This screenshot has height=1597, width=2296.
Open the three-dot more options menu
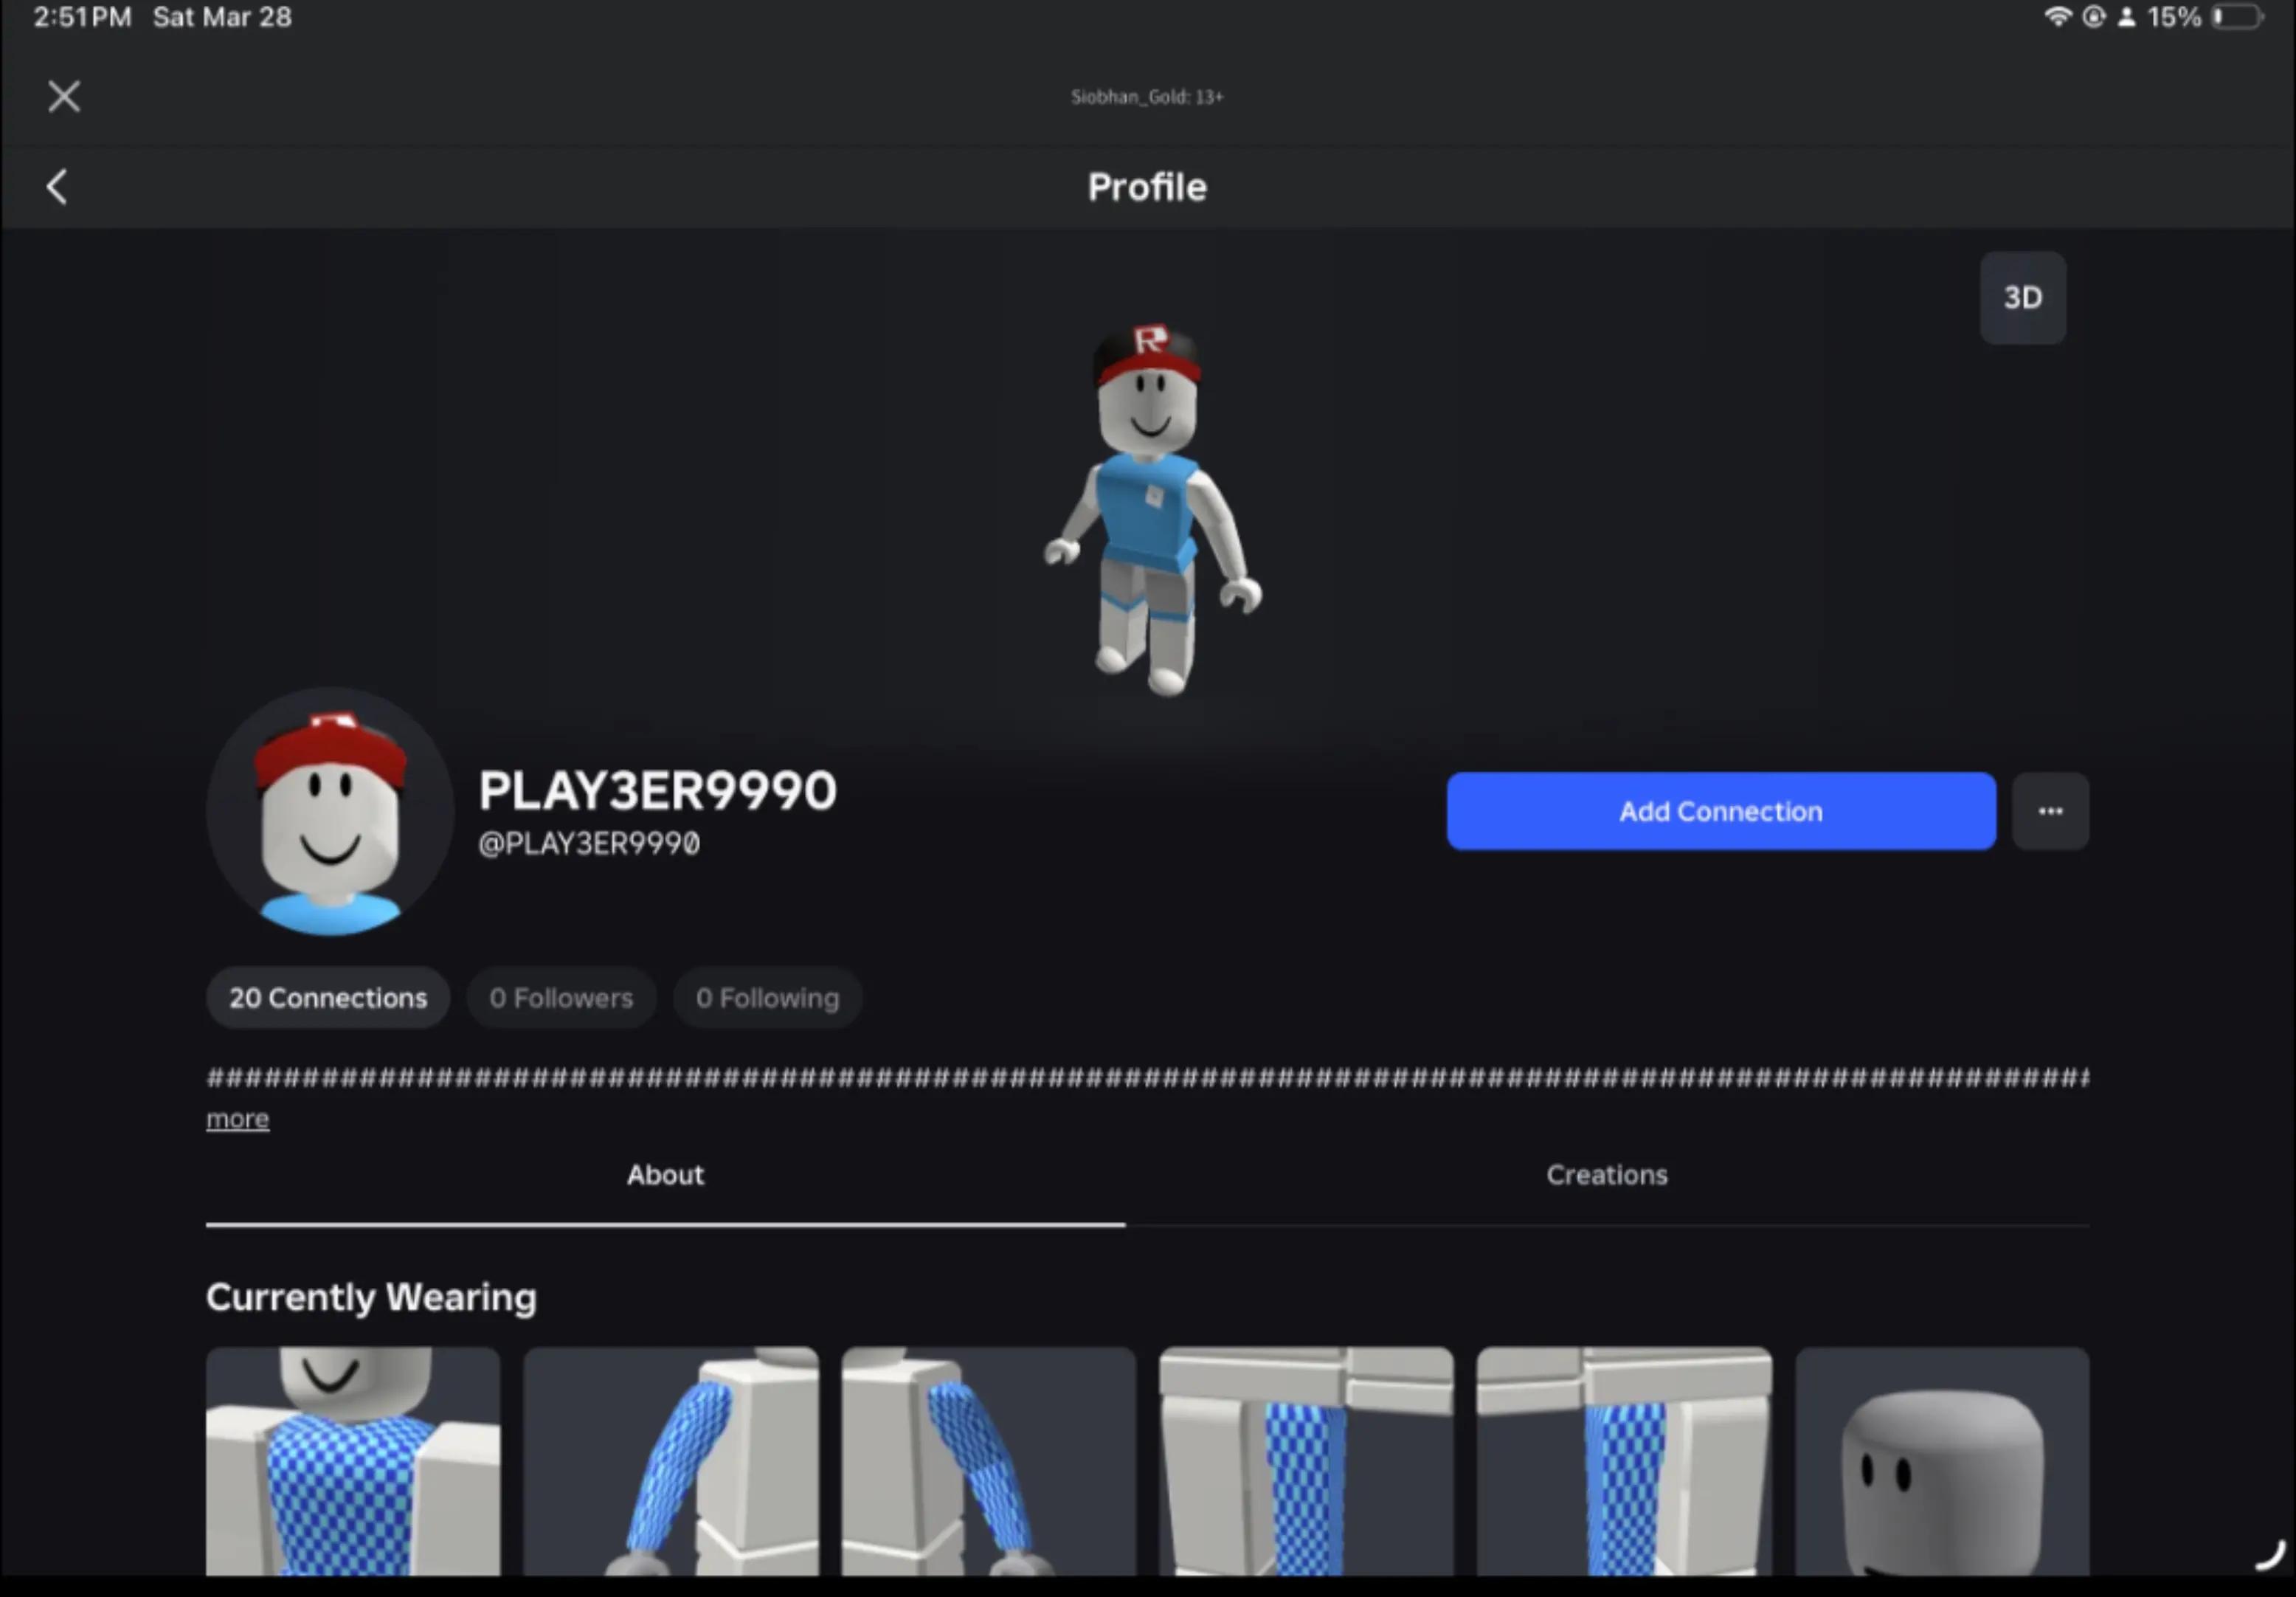[x=2050, y=811]
